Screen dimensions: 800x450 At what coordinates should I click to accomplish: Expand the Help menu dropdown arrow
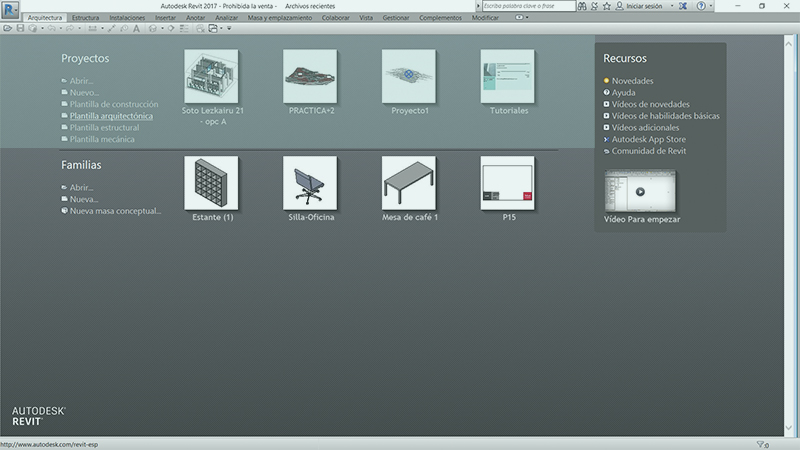(711, 6)
